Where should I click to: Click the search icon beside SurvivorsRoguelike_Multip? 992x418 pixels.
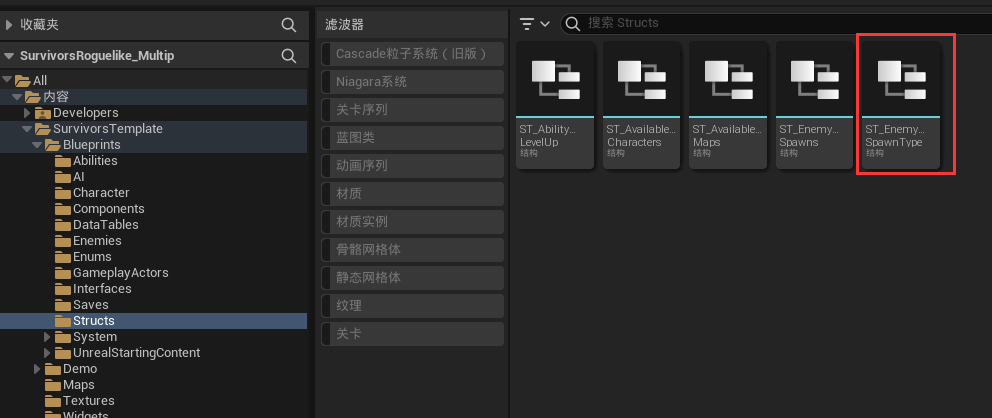[288, 56]
